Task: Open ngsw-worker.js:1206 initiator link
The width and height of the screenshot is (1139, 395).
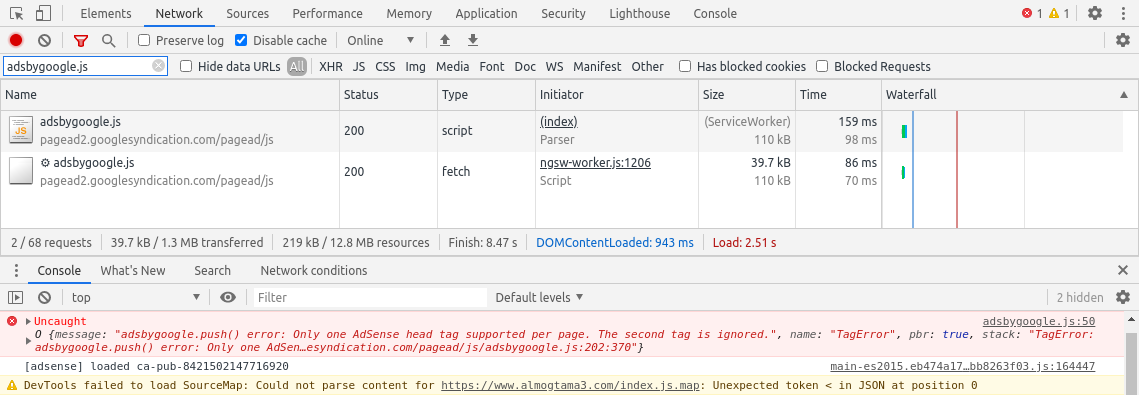Action: coord(595,163)
